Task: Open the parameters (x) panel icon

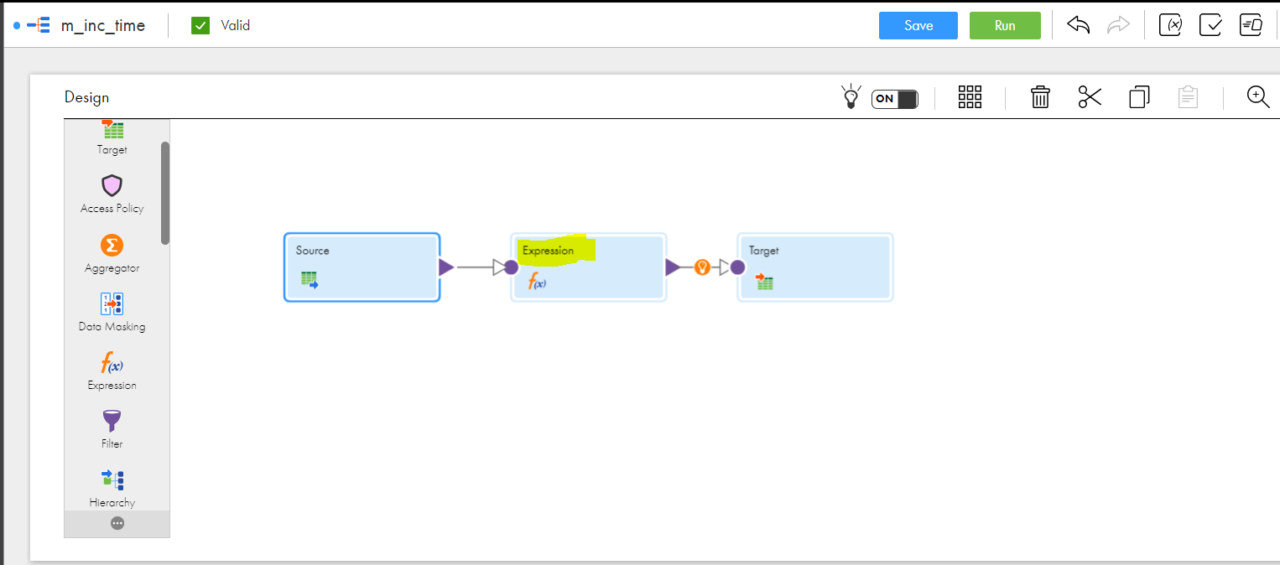Action: click(x=1170, y=25)
